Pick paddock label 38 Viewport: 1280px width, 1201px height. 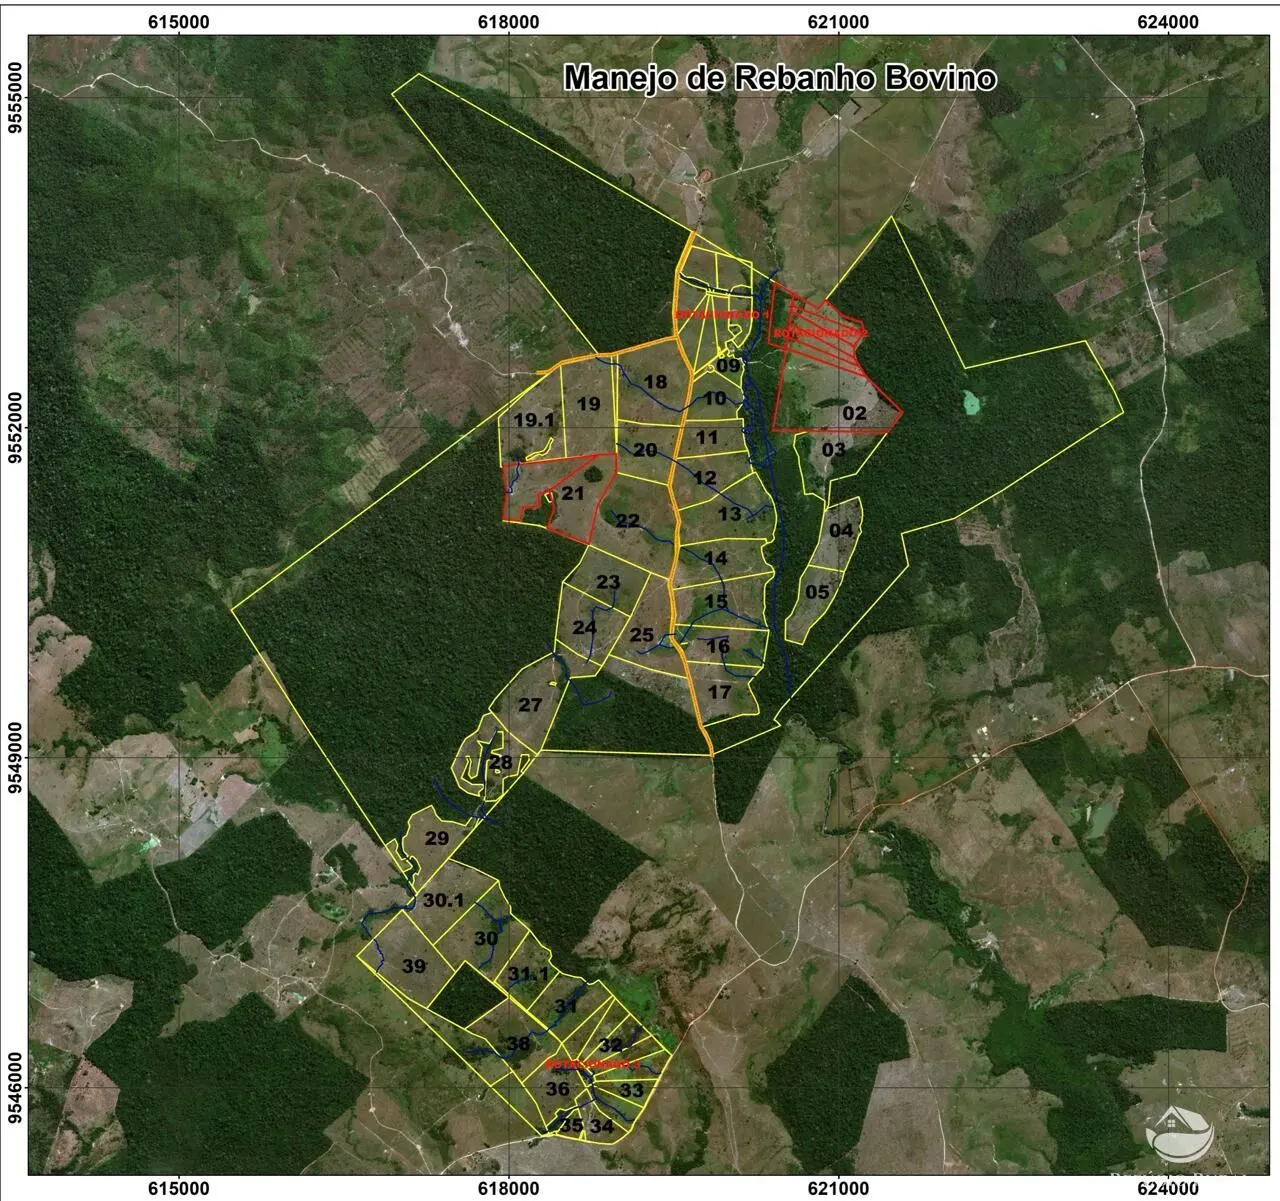pyautogui.click(x=518, y=1044)
